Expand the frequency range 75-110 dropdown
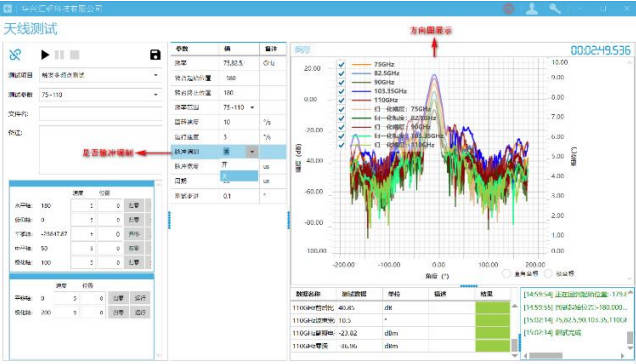Viewport: 636px width, 364px height. pyautogui.click(x=252, y=108)
